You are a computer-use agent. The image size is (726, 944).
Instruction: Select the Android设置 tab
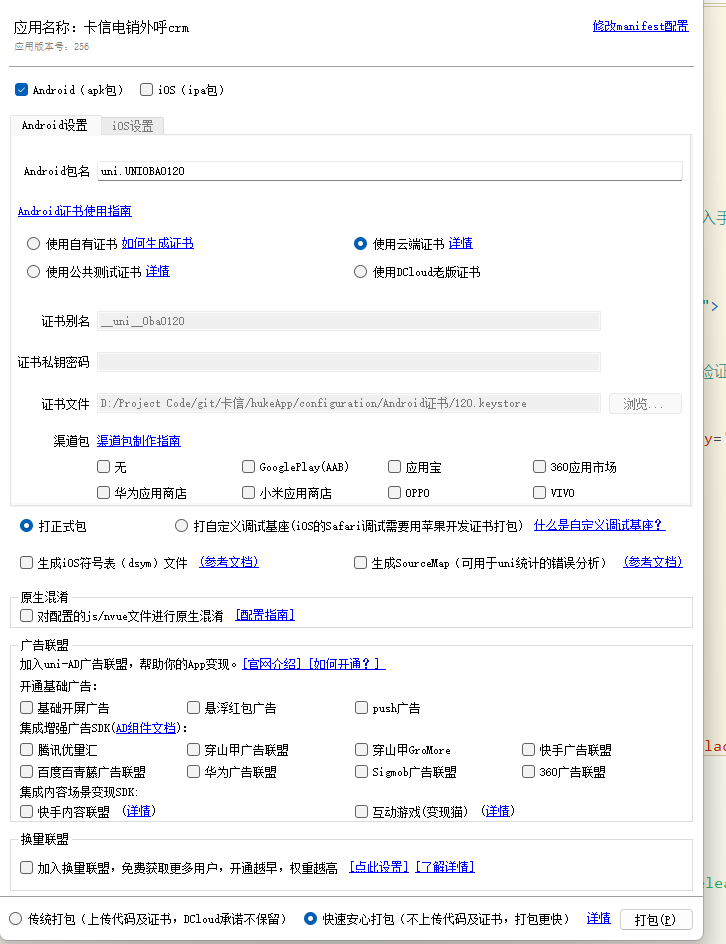(x=54, y=126)
